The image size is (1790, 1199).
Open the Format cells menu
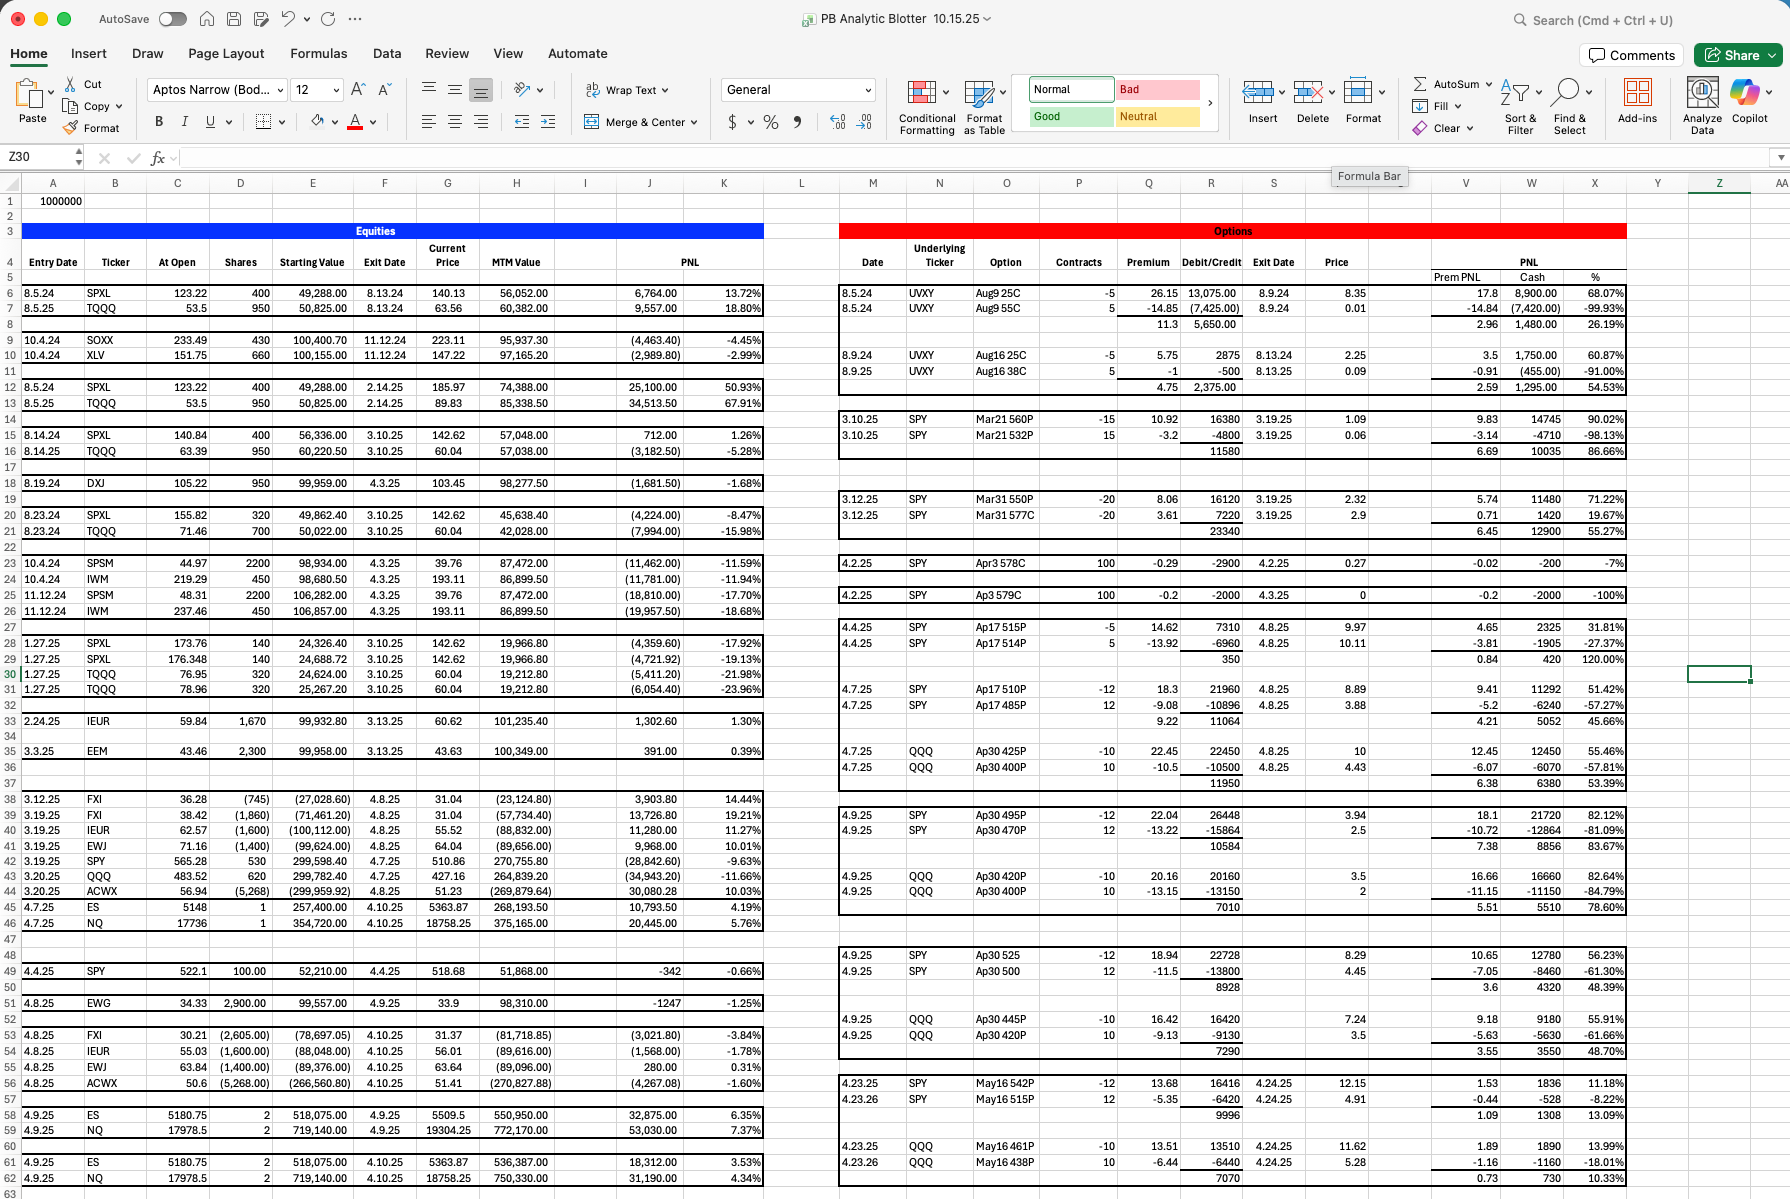(x=1363, y=102)
